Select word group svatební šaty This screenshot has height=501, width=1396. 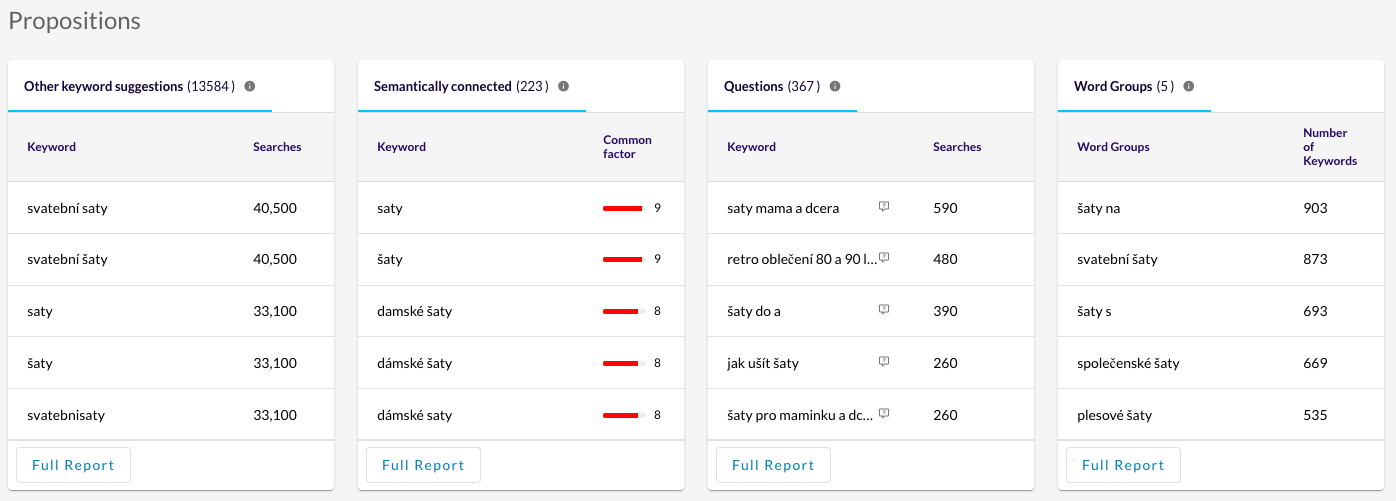tap(1117, 259)
